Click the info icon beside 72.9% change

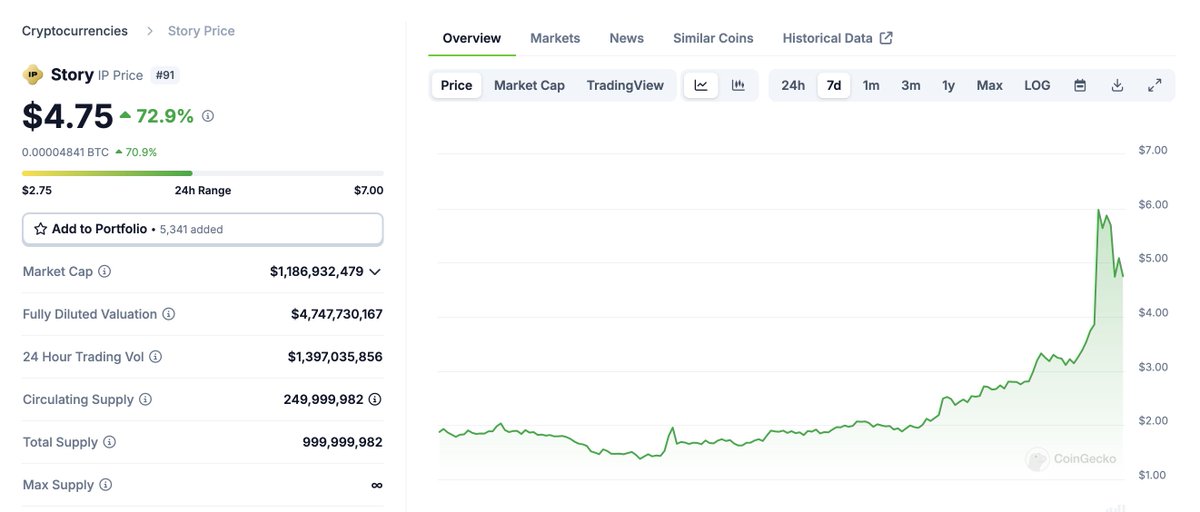(208, 116)
